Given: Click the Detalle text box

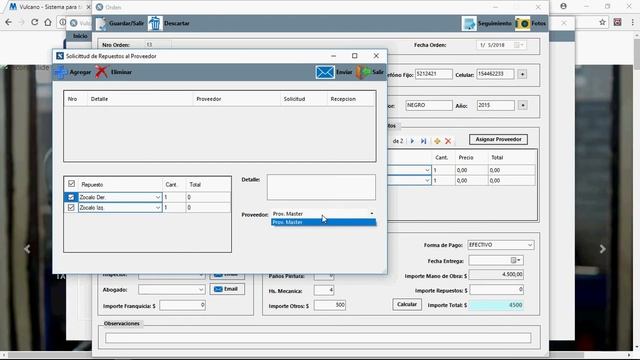Looking at the screenshot, I should tap(321, 187).
